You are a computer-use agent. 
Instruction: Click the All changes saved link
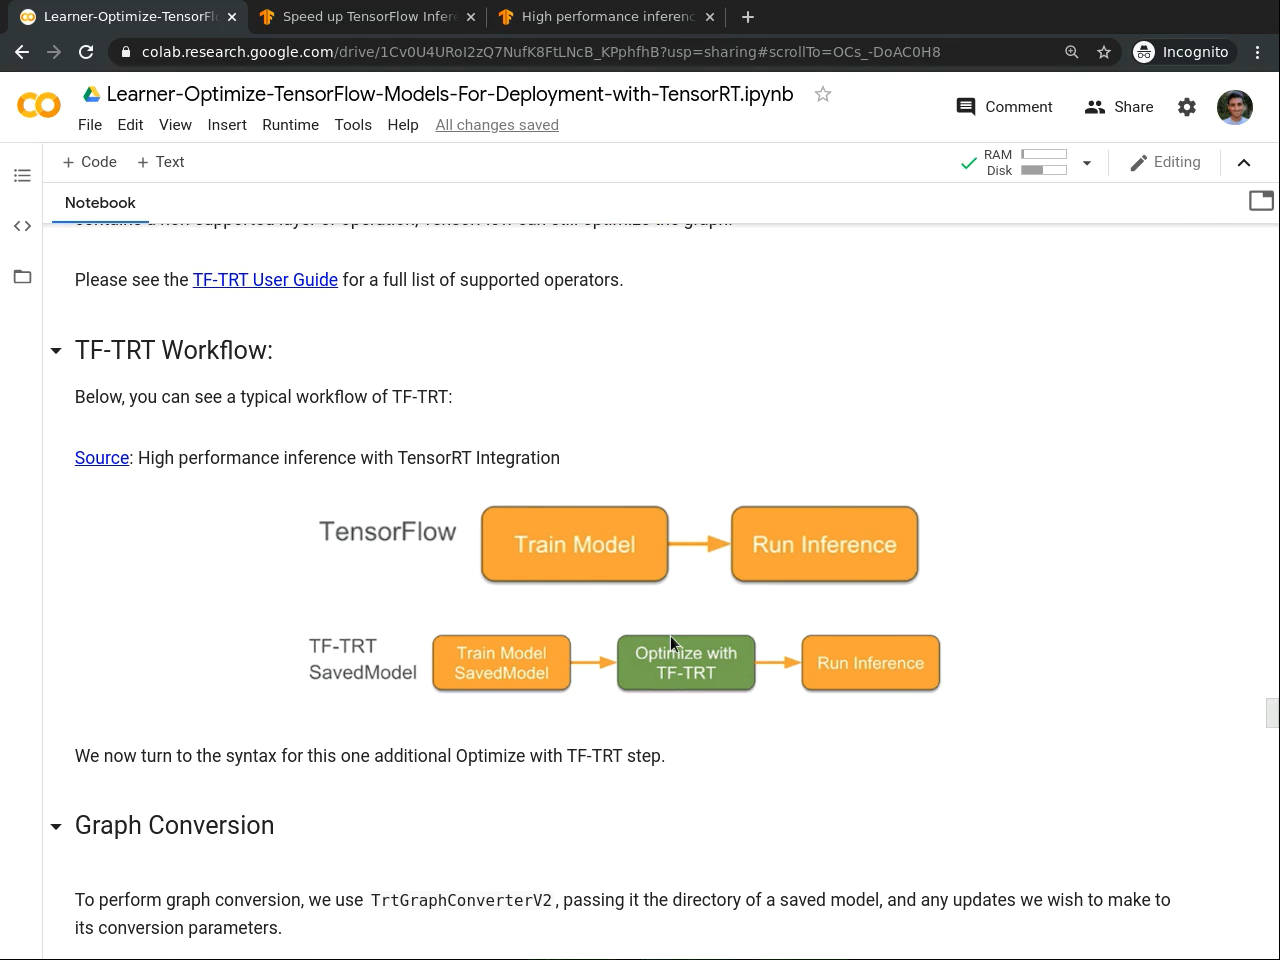pyautogui.click(x=497, y=125)
